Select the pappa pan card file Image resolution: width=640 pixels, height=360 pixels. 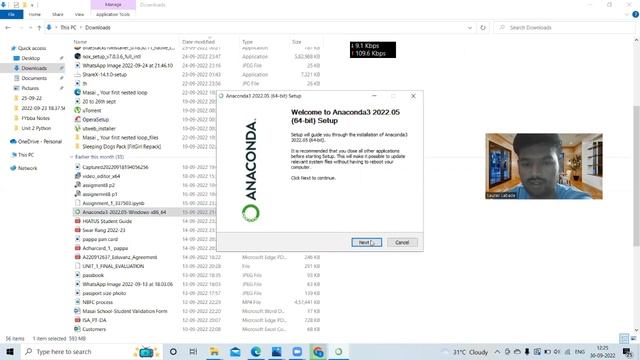100,239
